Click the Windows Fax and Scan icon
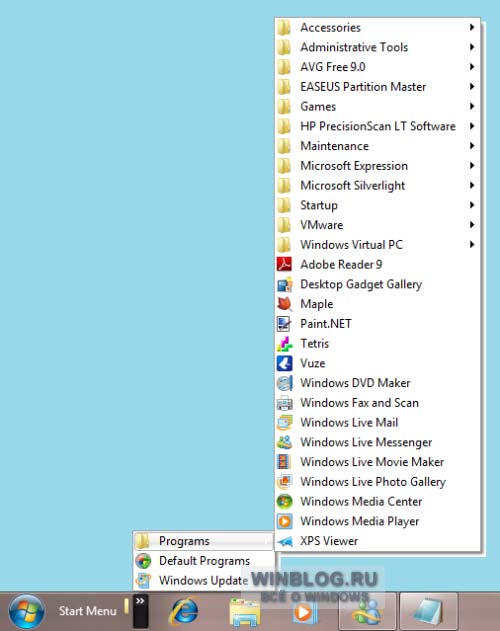500x631 pixels. [x=284, y=402]
